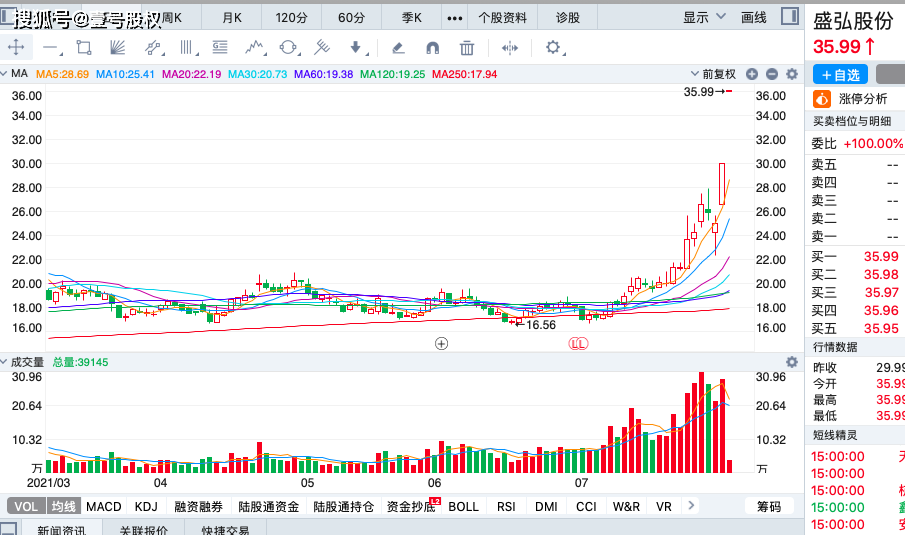905x535 pixels.
Task: Open the 筹码 chip distribution button
Action: (769, 506)
